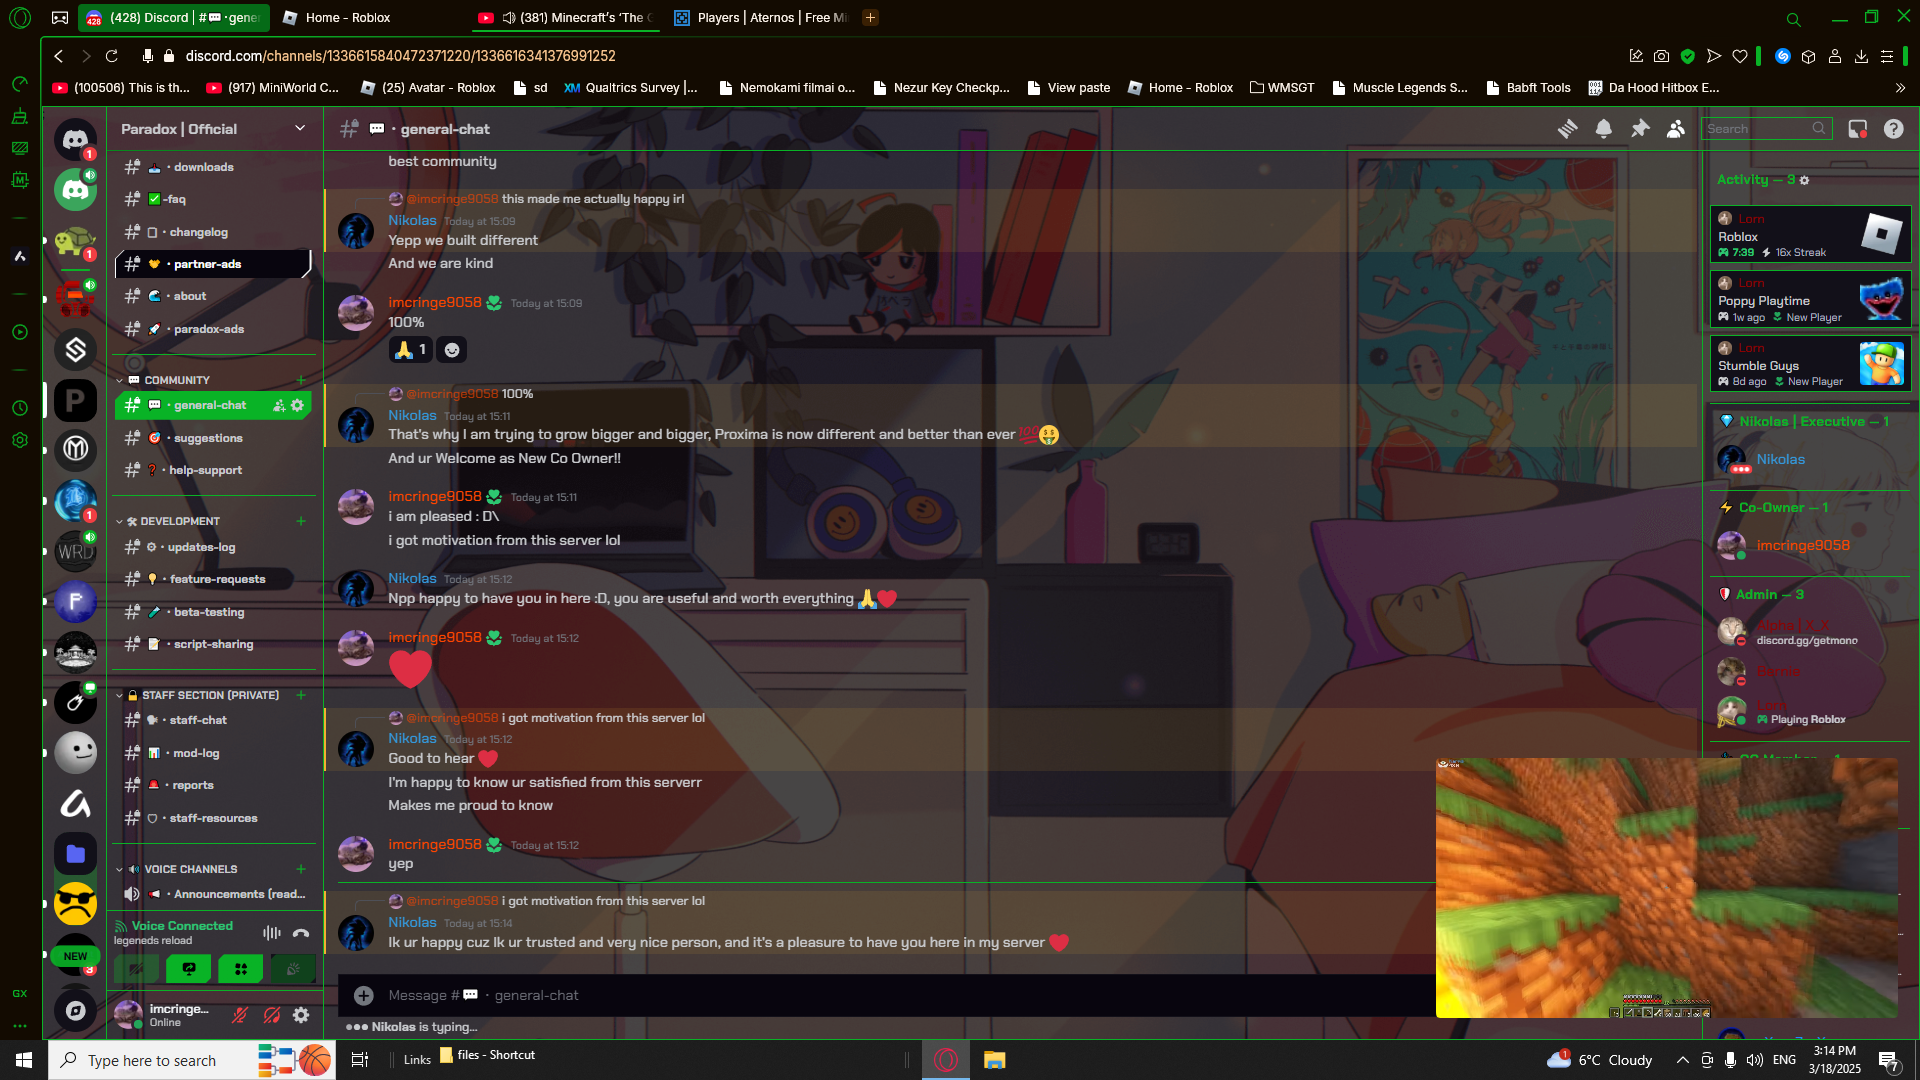The width and height of the screenshot is (1920, 1080).
Task: Toggle headphone deafen off
Action: [271, 1016]
